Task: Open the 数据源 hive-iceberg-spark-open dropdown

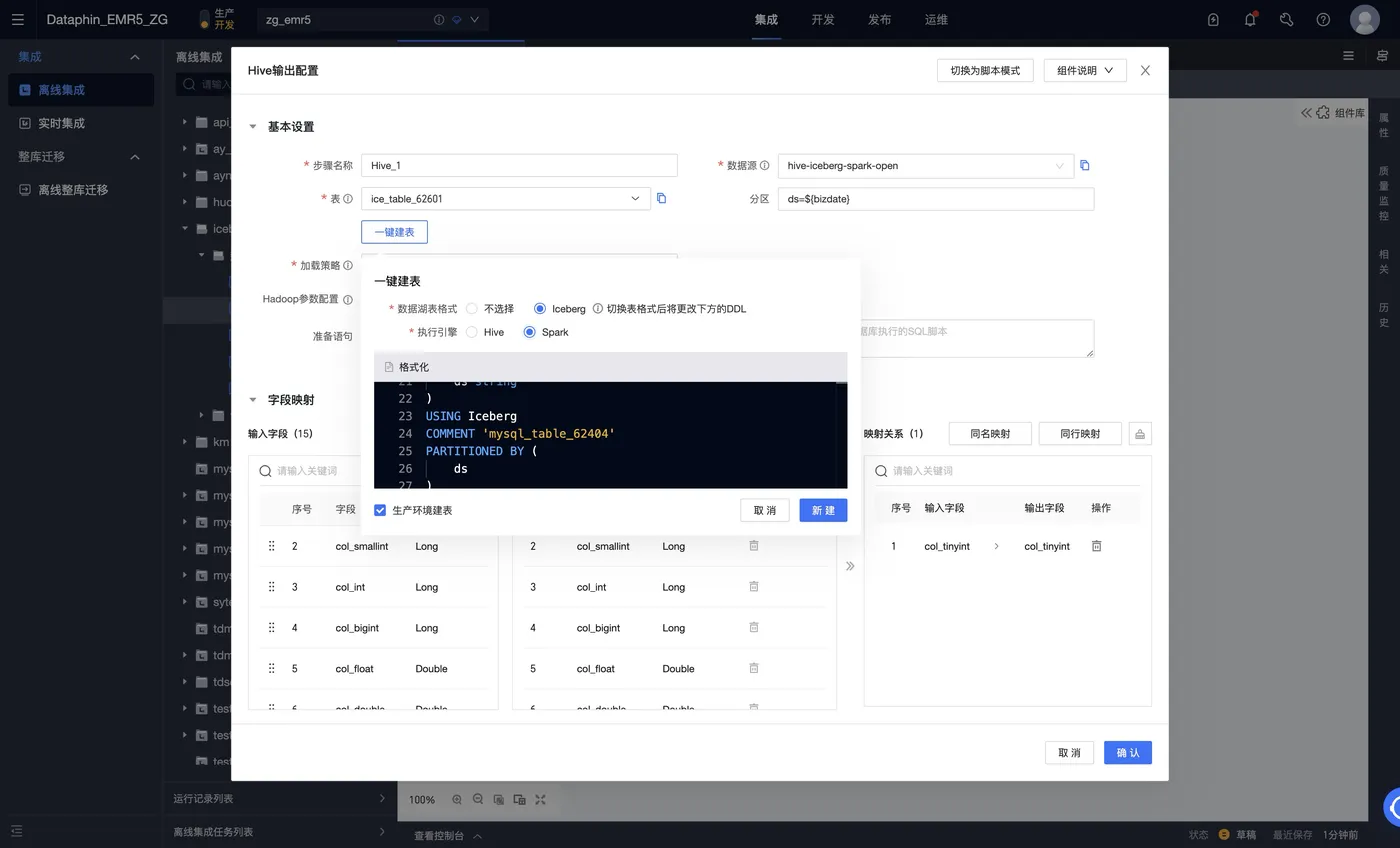Action: click(x=925, y=166)
